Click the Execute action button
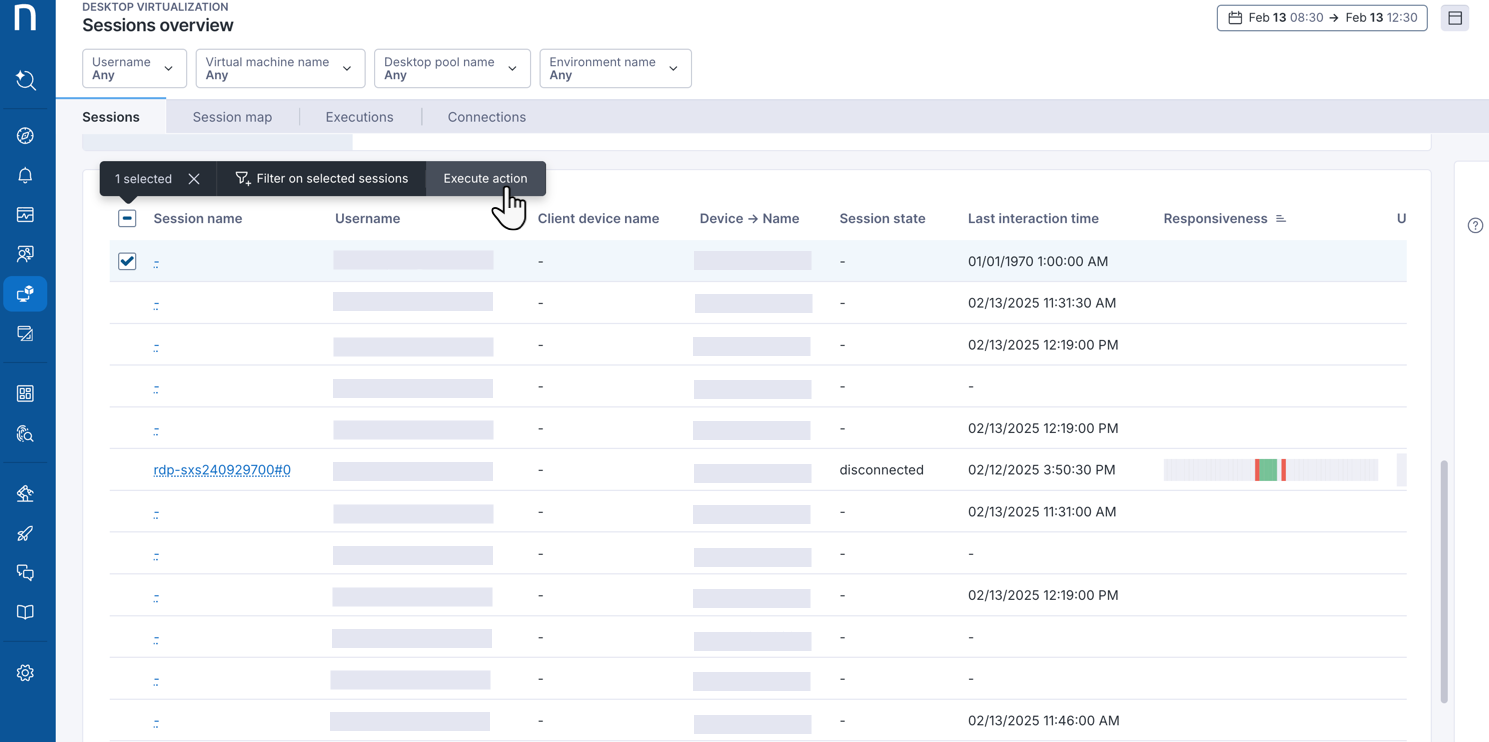The image size is (1489, 742). tap(485, 179)
